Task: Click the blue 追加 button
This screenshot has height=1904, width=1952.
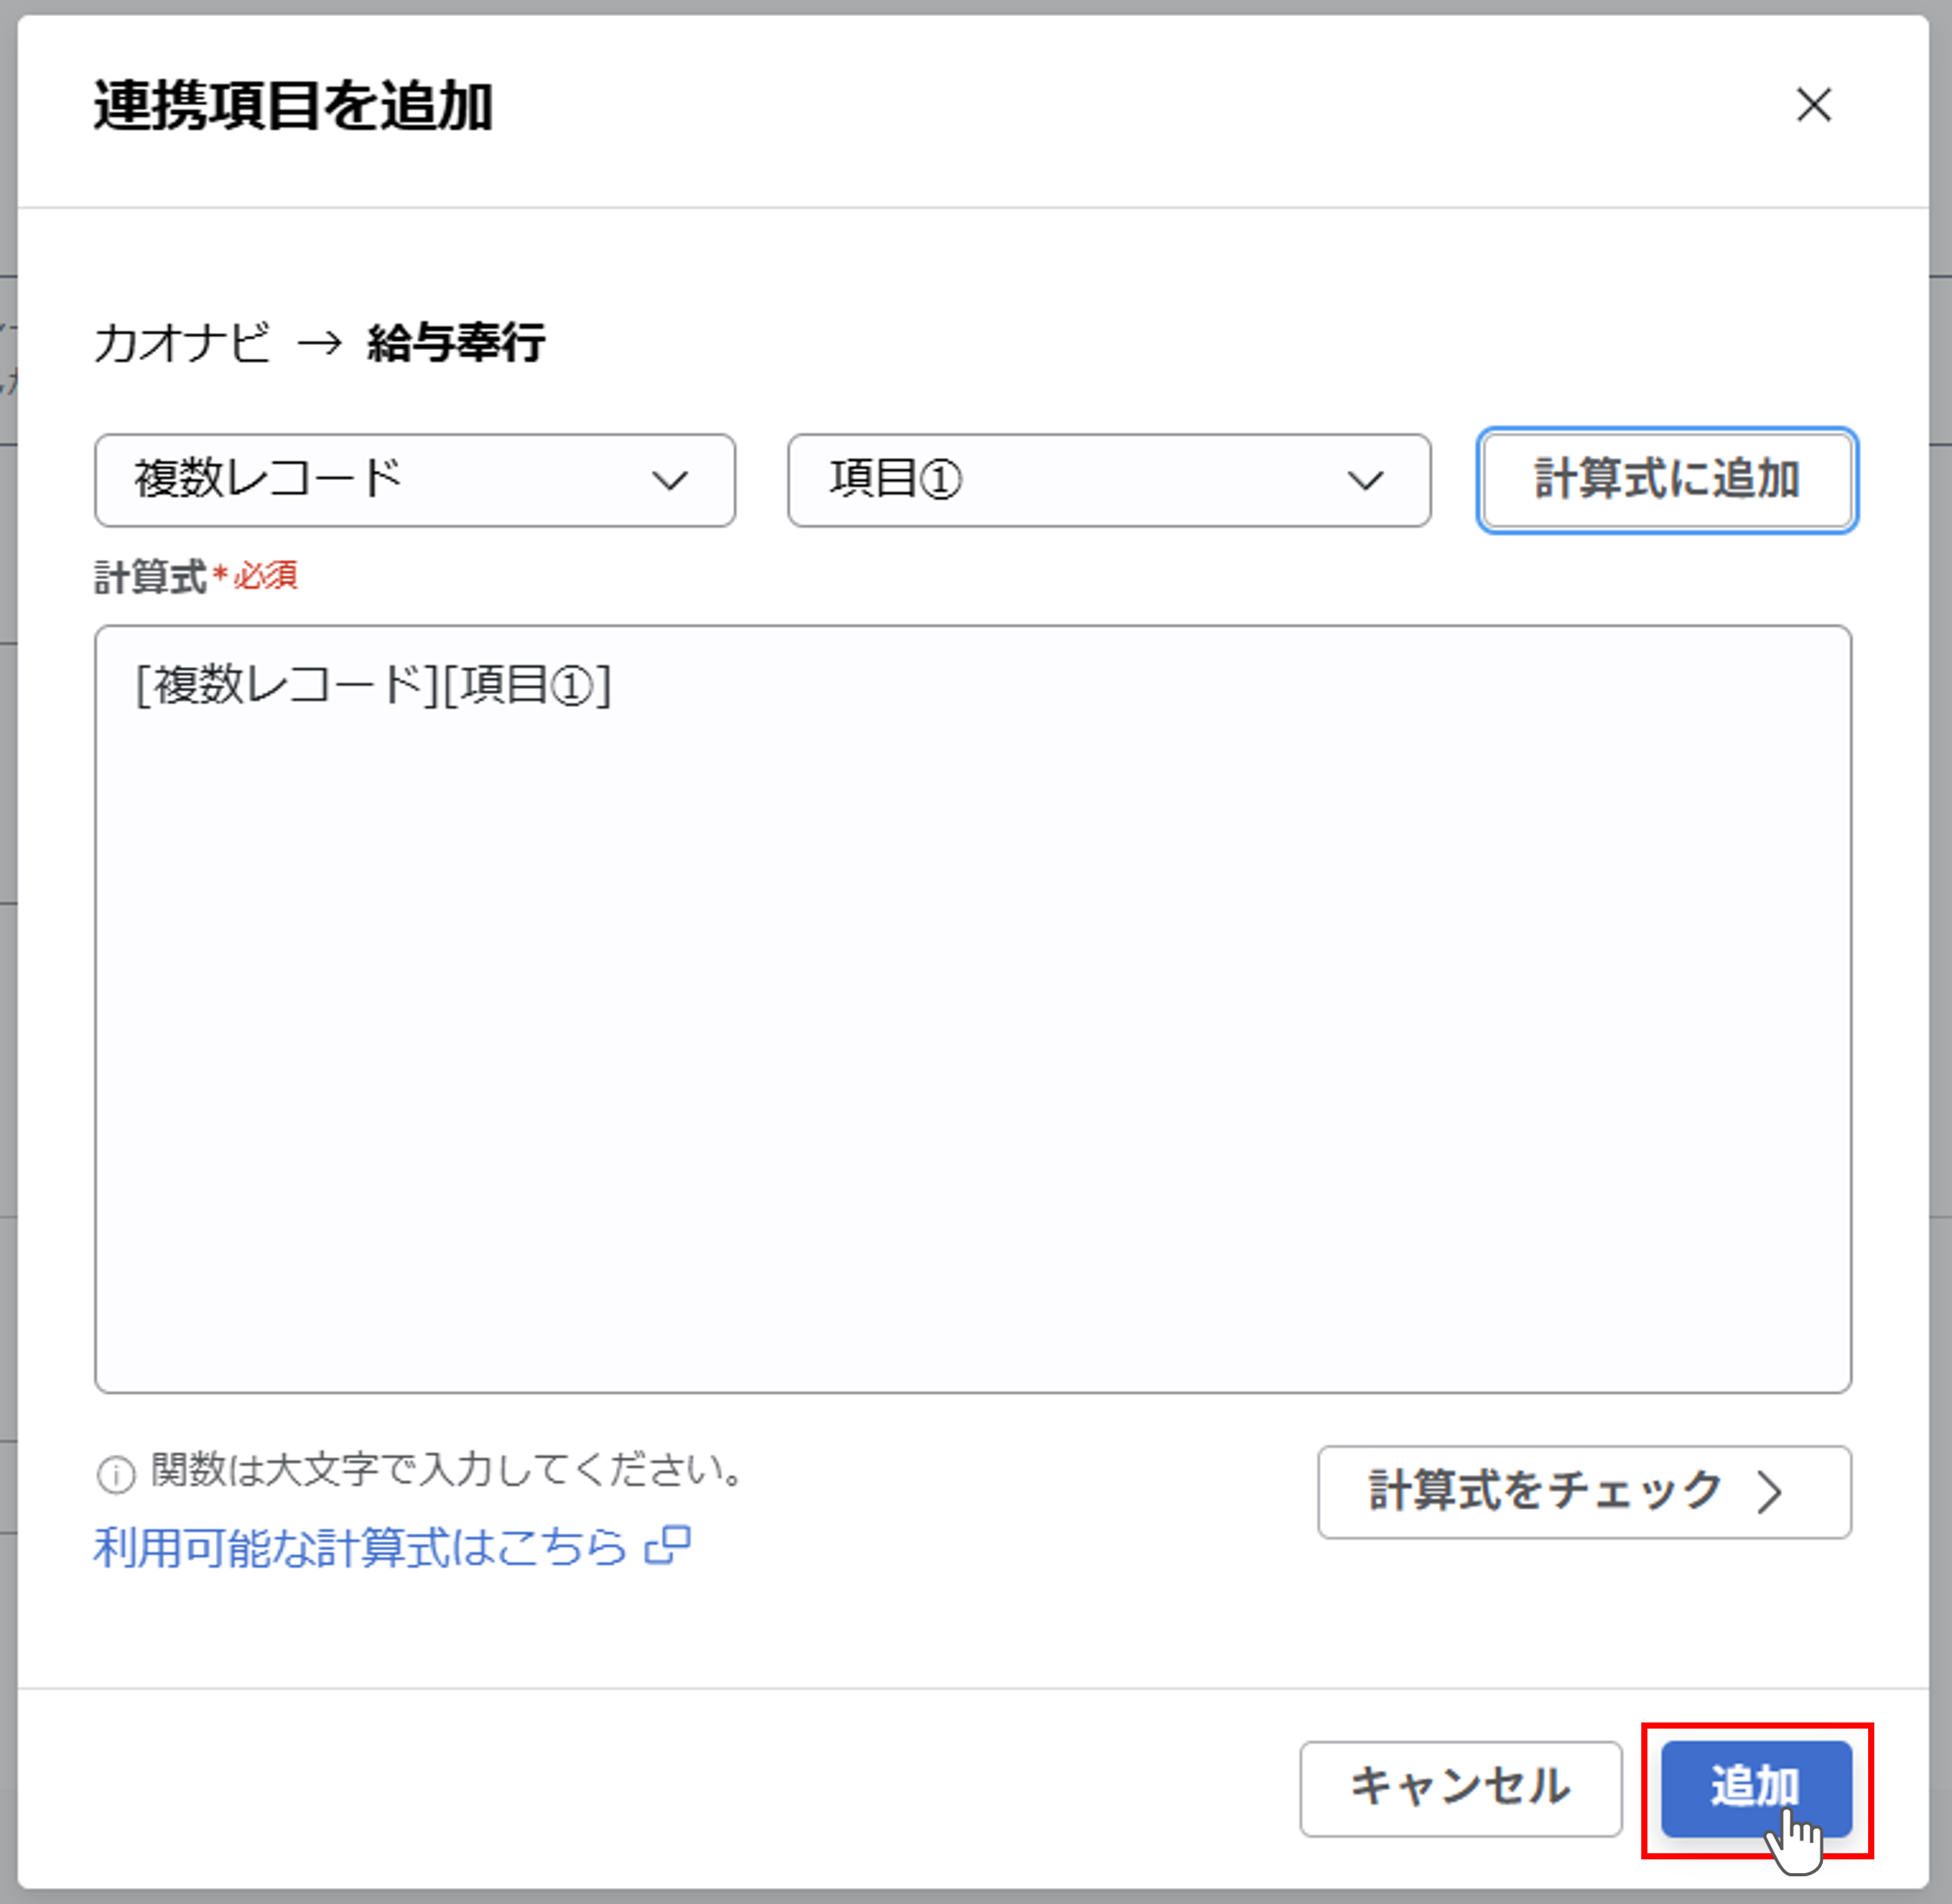Action: point(1756,1789)
